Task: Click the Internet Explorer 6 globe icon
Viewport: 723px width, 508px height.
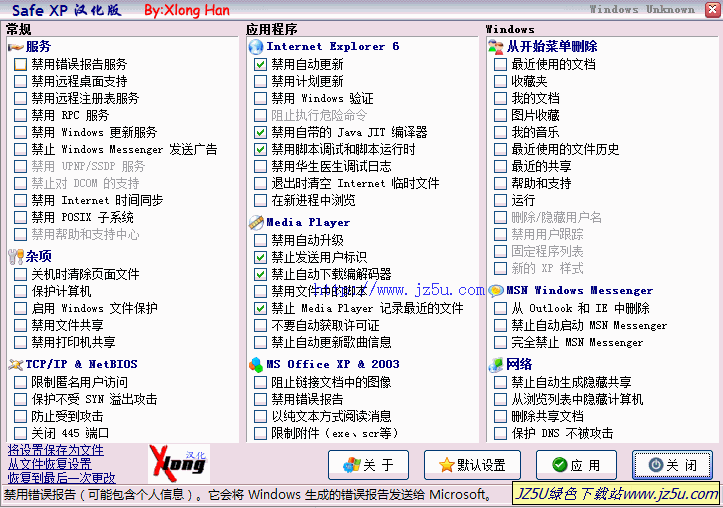Action: coord(255,47)
